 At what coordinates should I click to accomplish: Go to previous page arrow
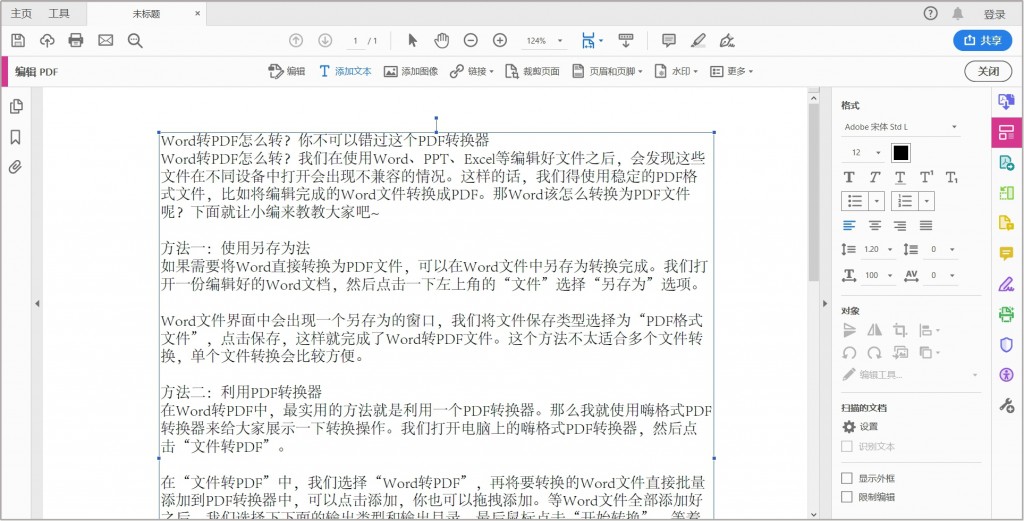(296, 40)
